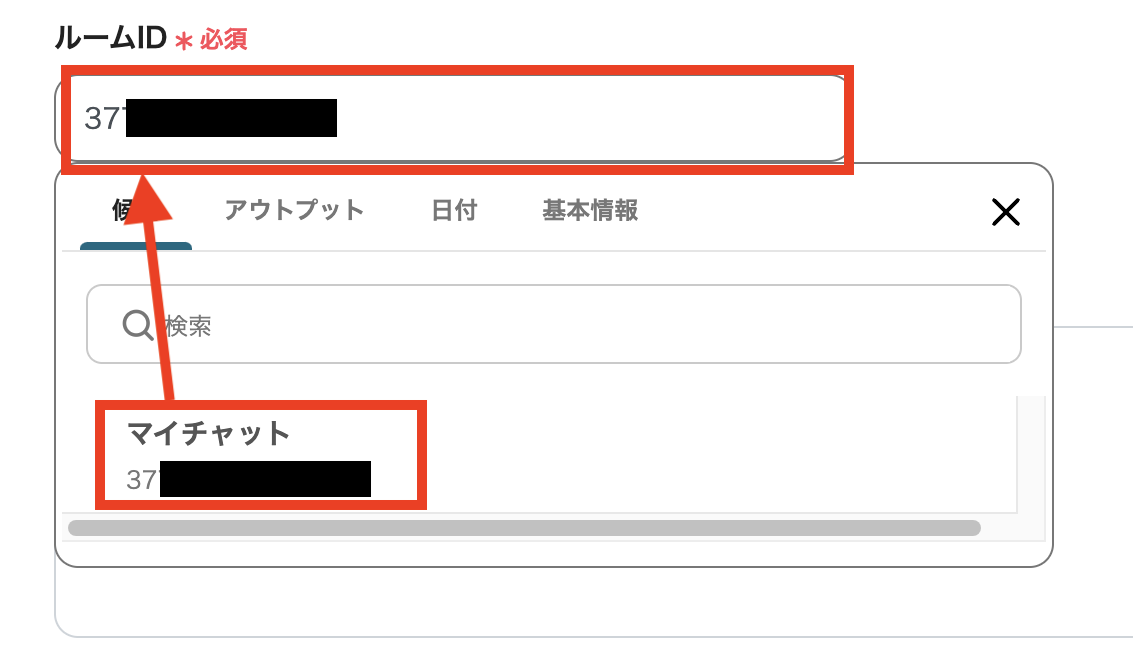The image size is (1133, 645).
Task: Click the magnifying glass search icon
Action: point(137,325)
